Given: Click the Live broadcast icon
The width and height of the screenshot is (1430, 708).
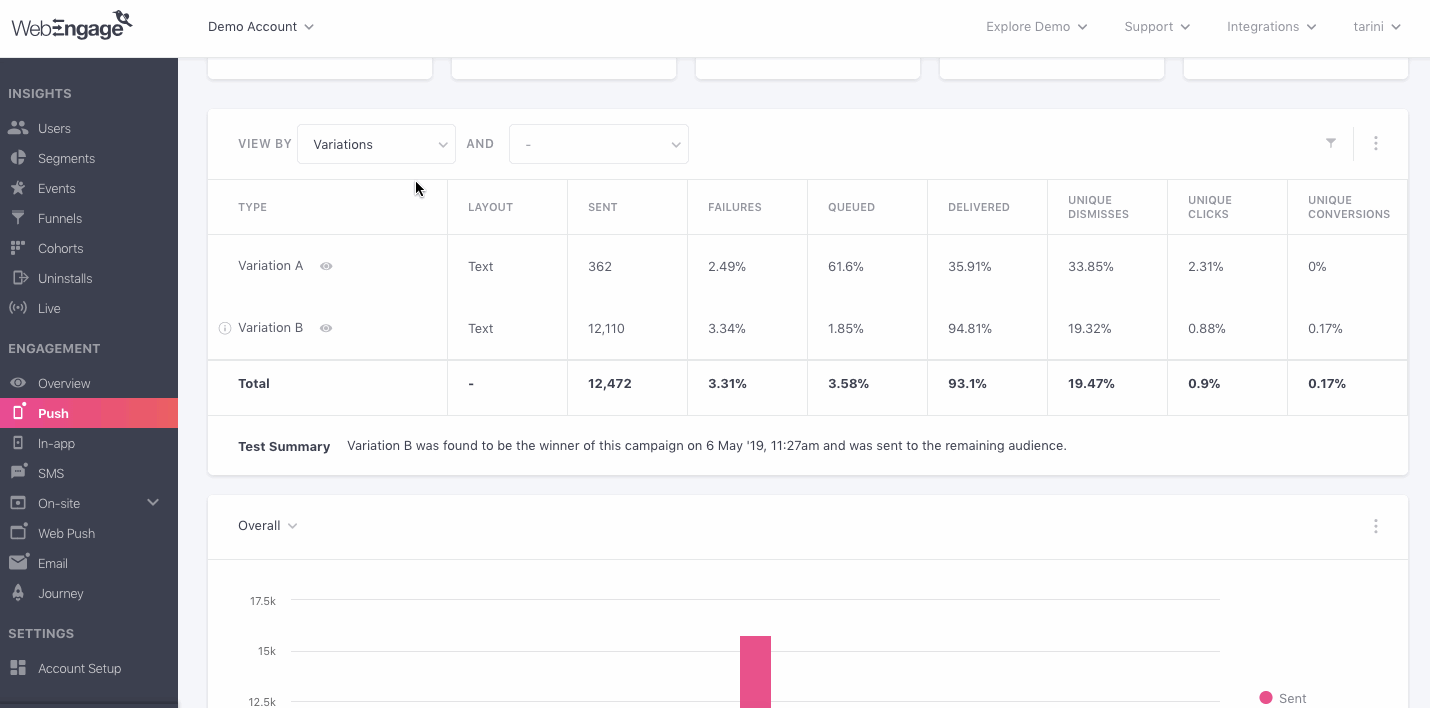Looking at the screenshot, I should [x=18, y=308].
